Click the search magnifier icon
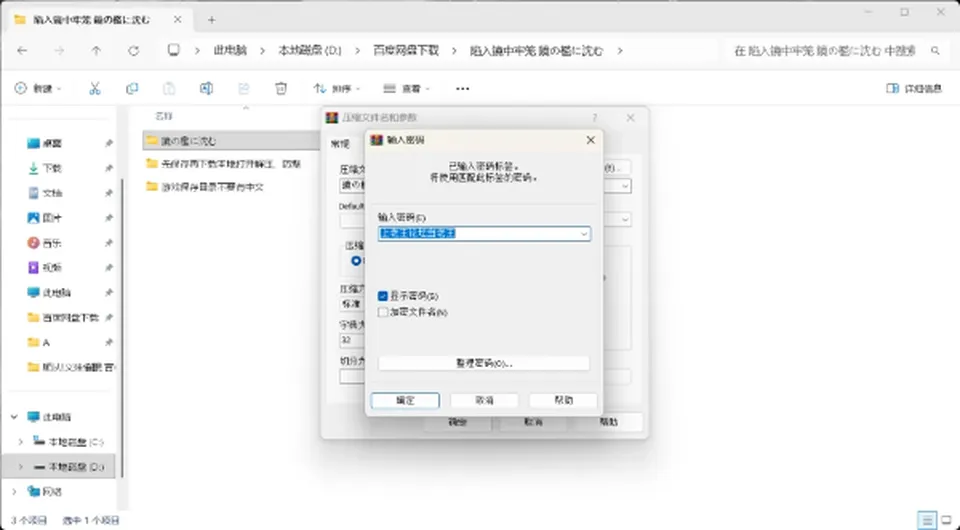The width and height of the screenshot is (960, 530). coord(935,51)
